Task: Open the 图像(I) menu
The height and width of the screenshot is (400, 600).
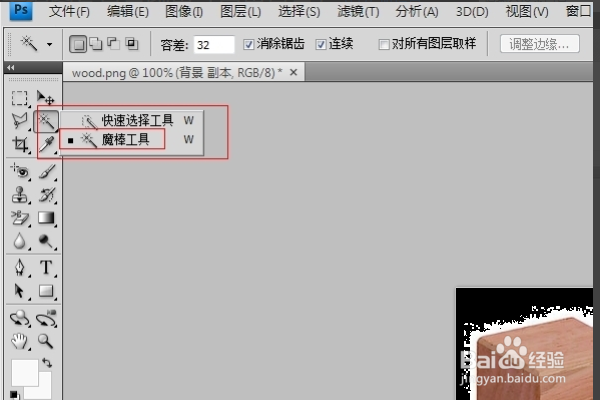Action: (184, 12)
